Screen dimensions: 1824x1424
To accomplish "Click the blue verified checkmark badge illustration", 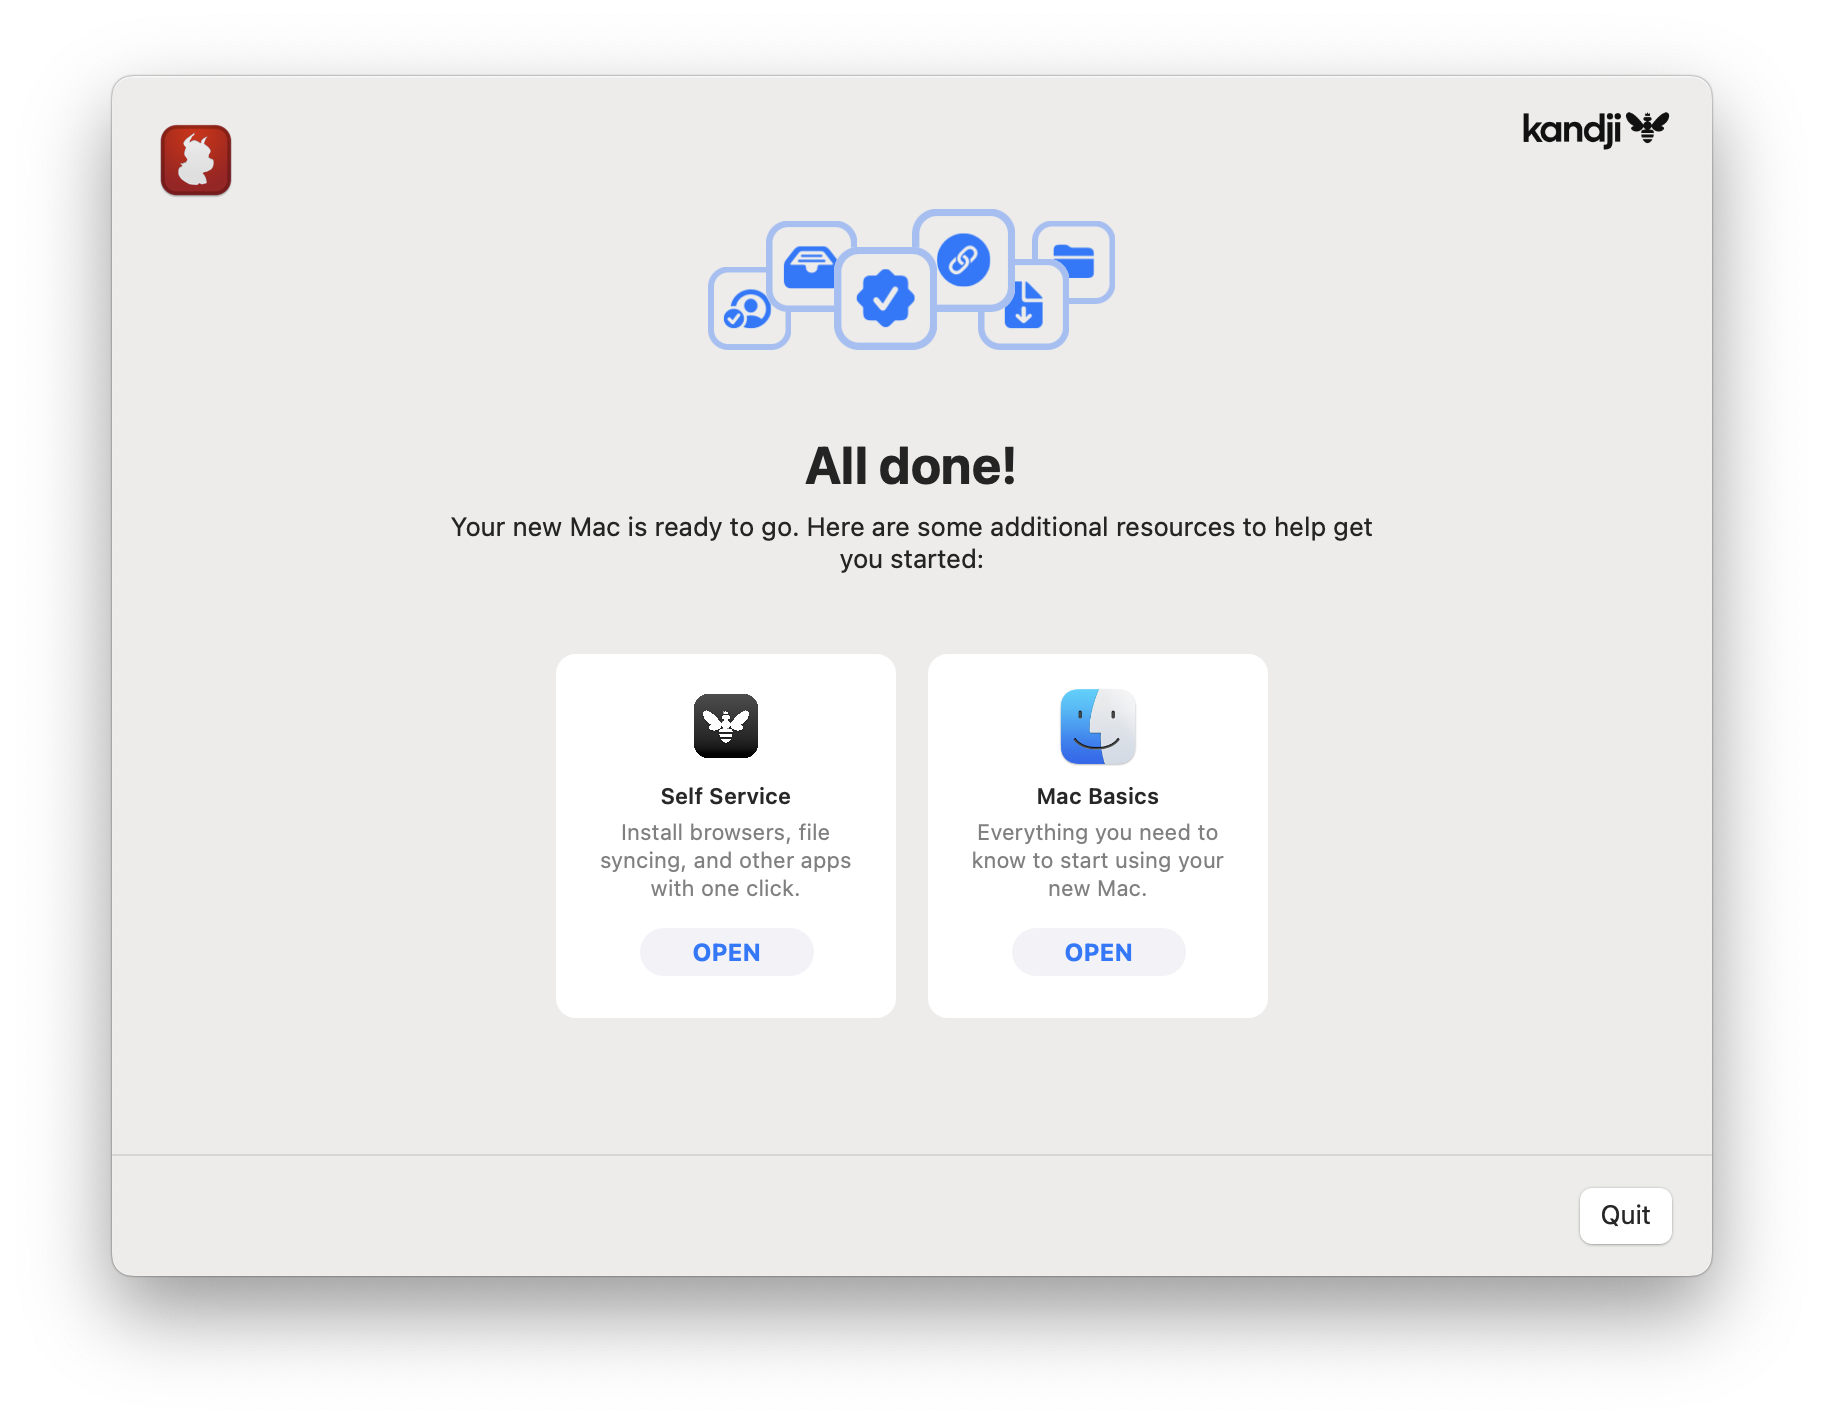I will 886,297.
